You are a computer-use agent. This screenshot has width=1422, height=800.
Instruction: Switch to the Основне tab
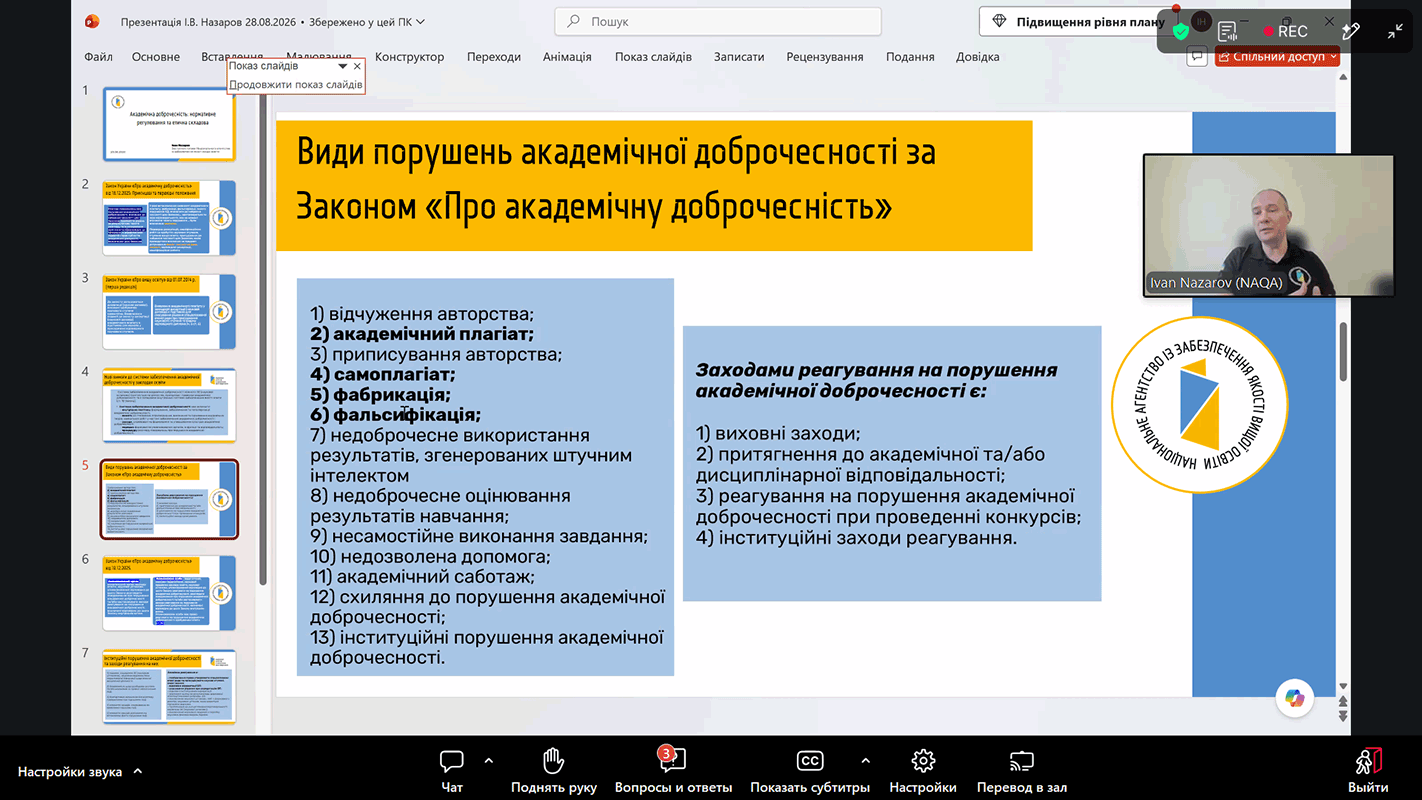(156, 57)
